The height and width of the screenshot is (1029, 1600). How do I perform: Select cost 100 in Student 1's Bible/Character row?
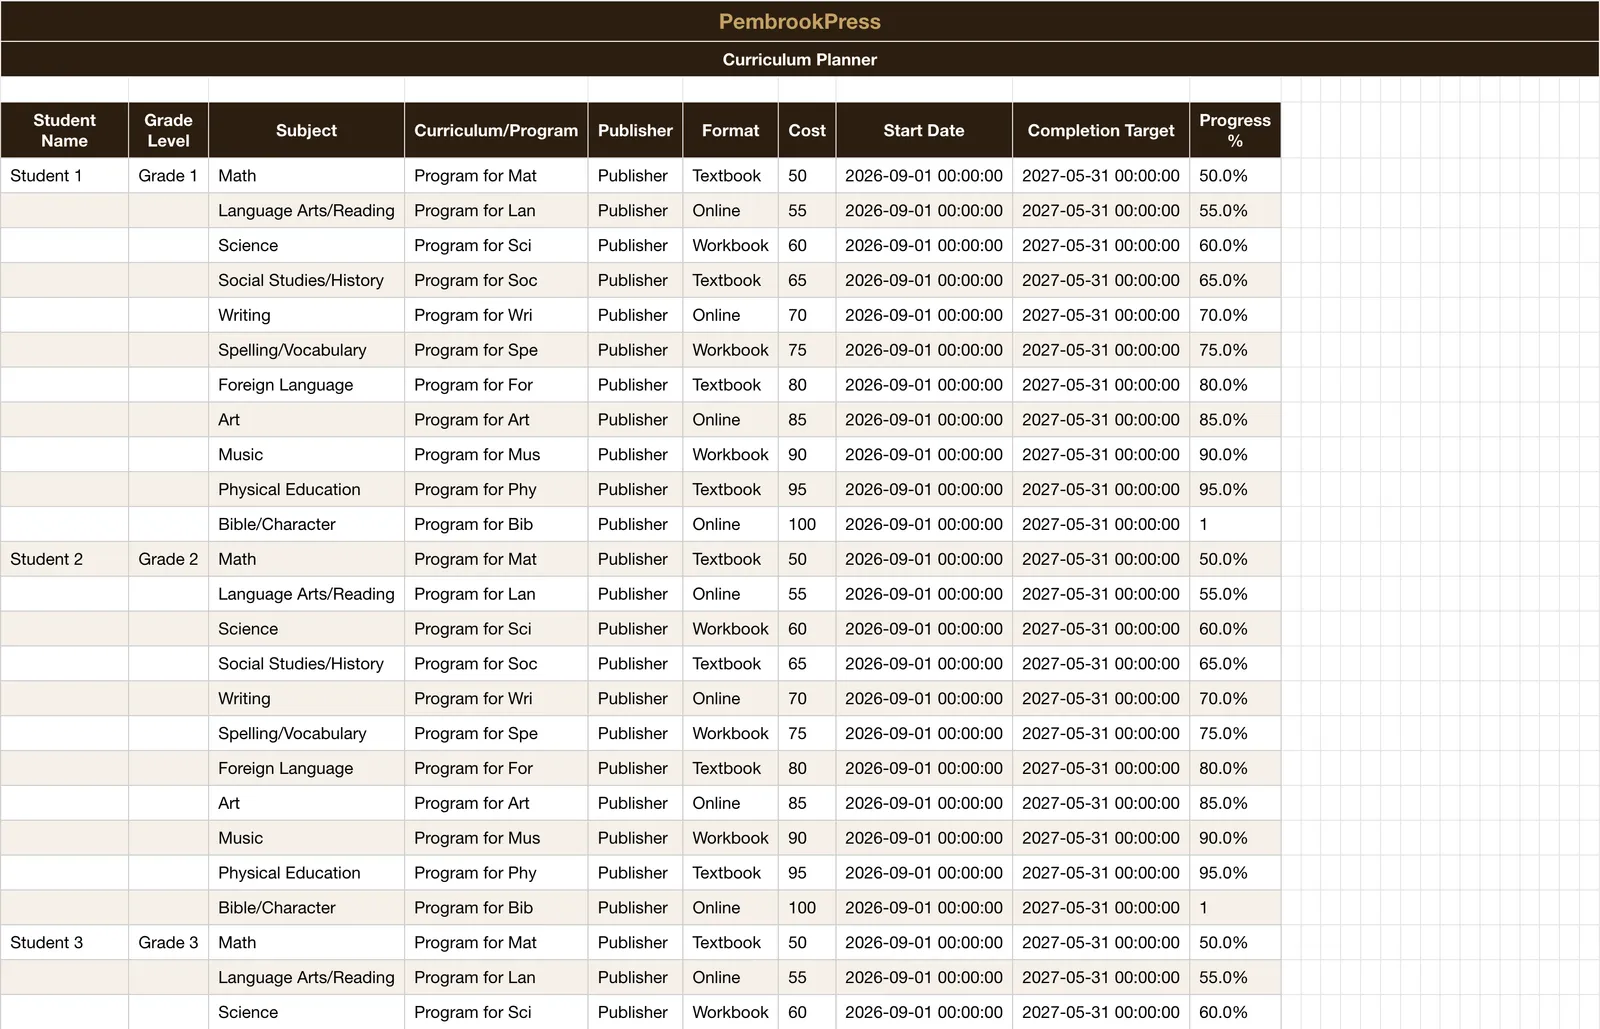point(807,524)
